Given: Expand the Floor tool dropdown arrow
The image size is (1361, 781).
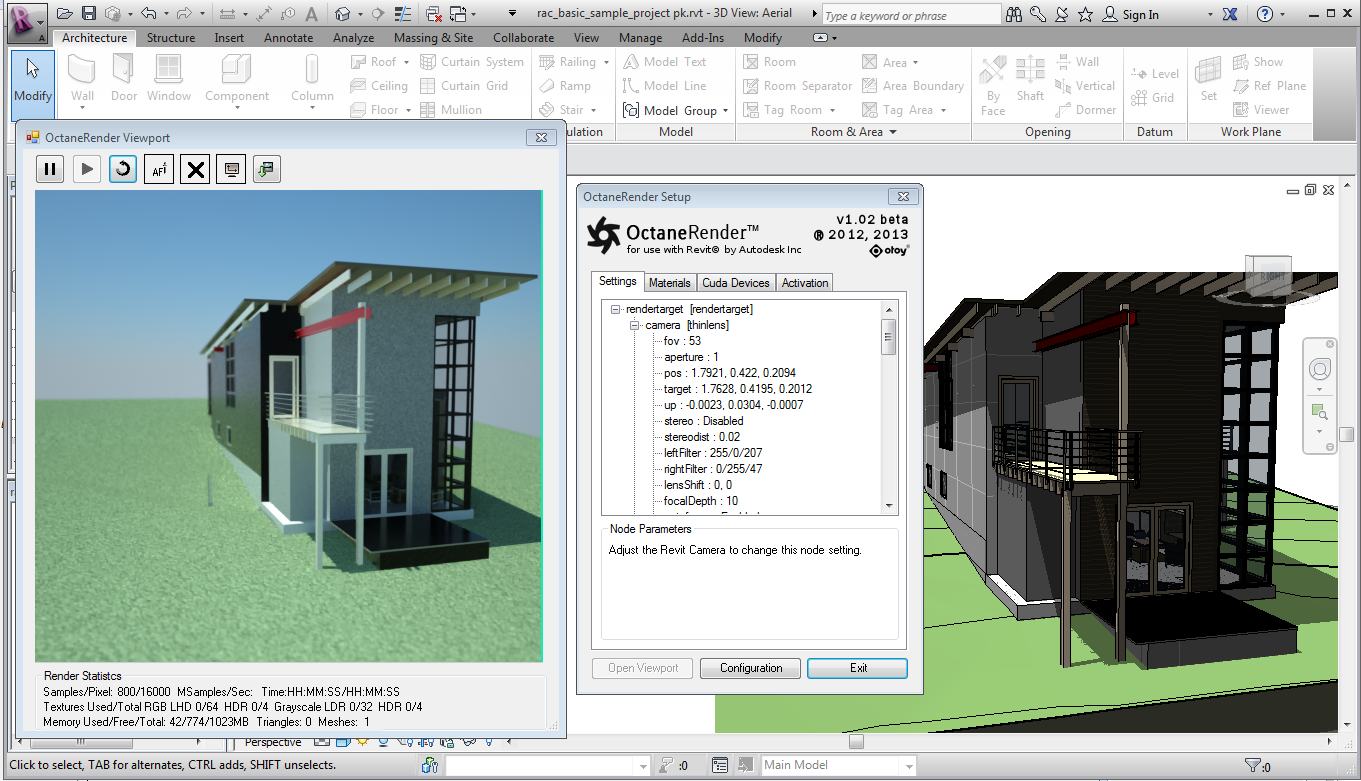Looking at the screenshot, I should (x=408, y=110).
